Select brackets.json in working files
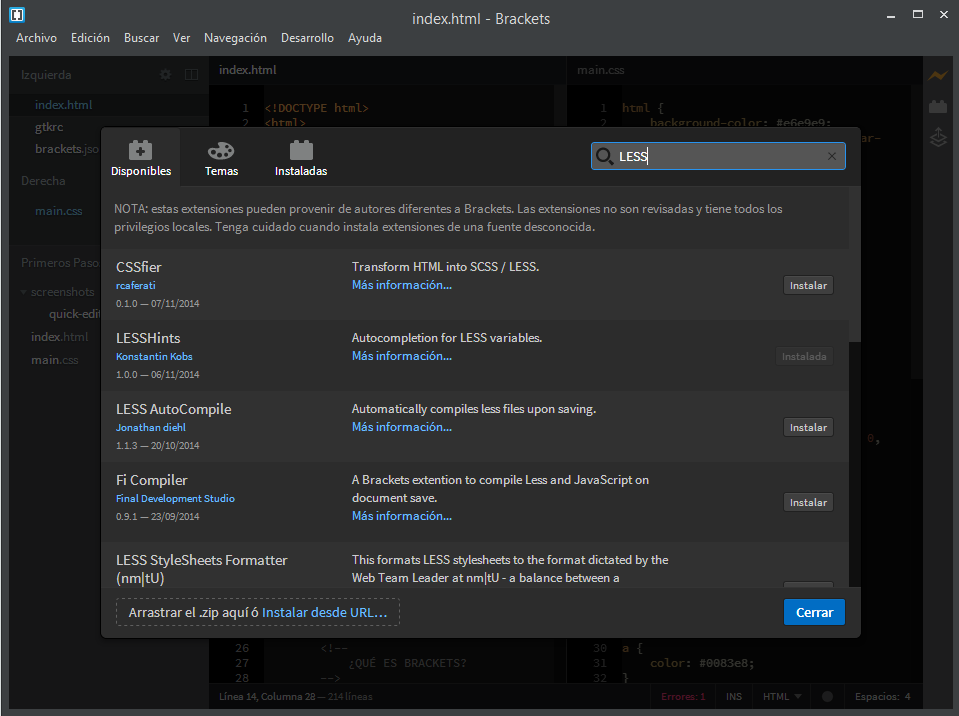The height and width of the screenshot is (716, 959). coord(66,149)
